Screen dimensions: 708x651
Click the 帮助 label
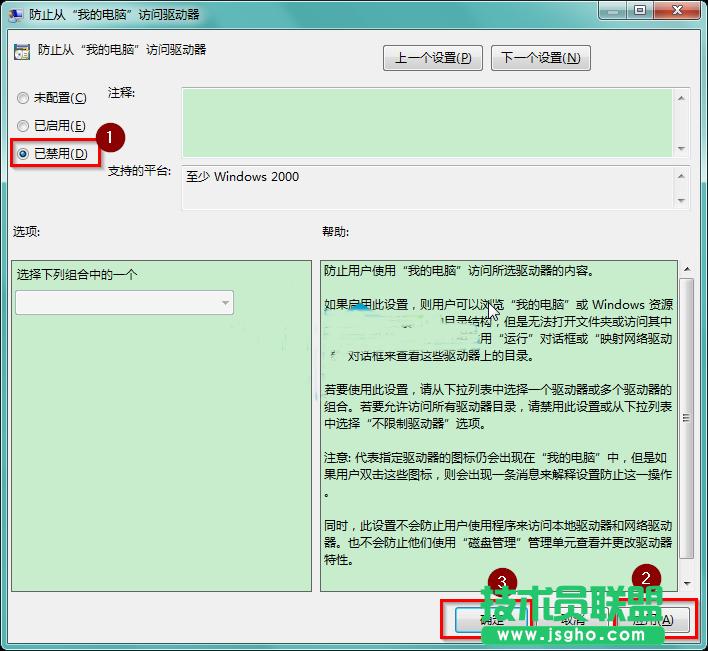coord(335,232)
